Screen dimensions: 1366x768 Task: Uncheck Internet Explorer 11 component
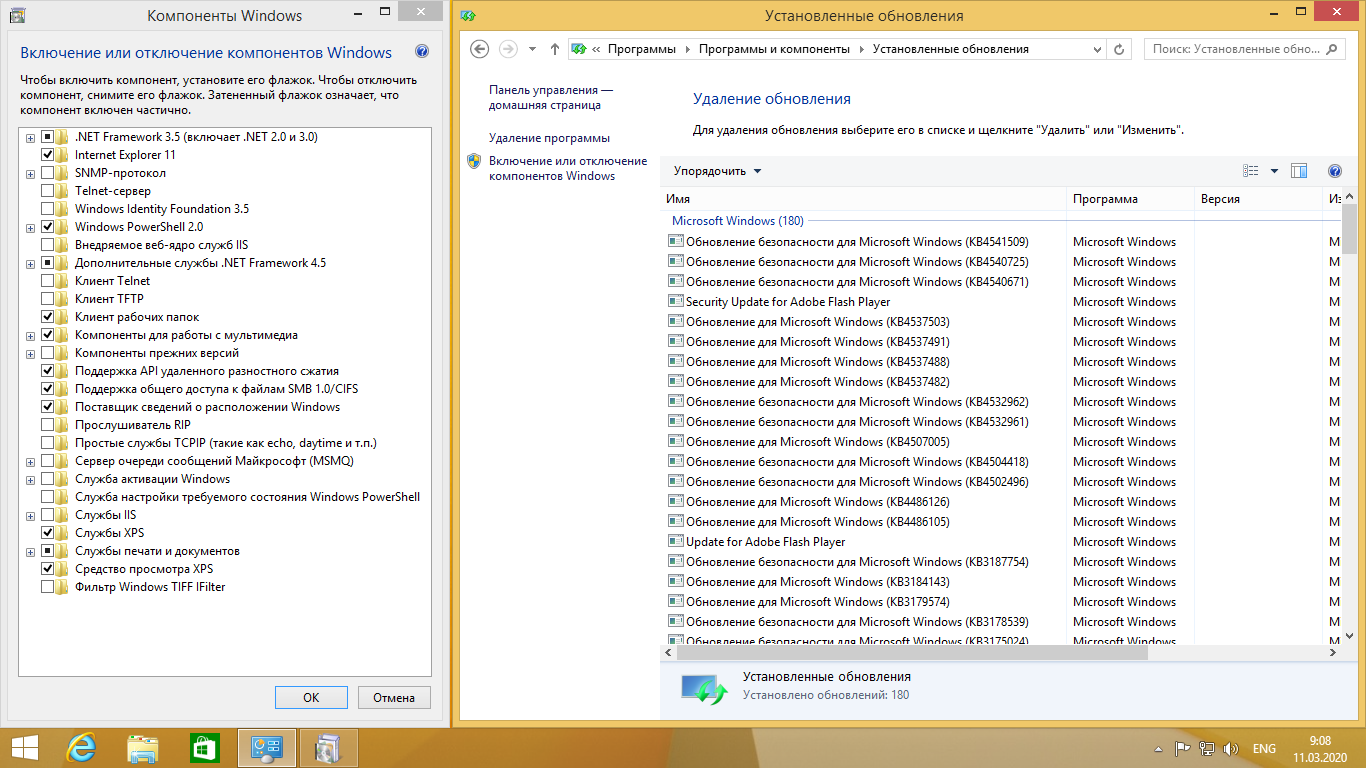(x=47, y=155)
